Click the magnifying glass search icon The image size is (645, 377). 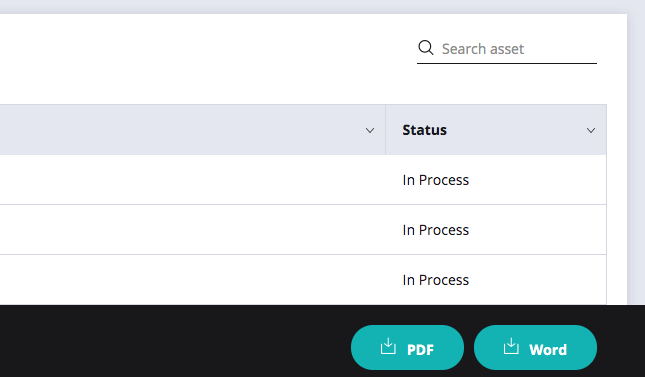[x=426, y=48]
